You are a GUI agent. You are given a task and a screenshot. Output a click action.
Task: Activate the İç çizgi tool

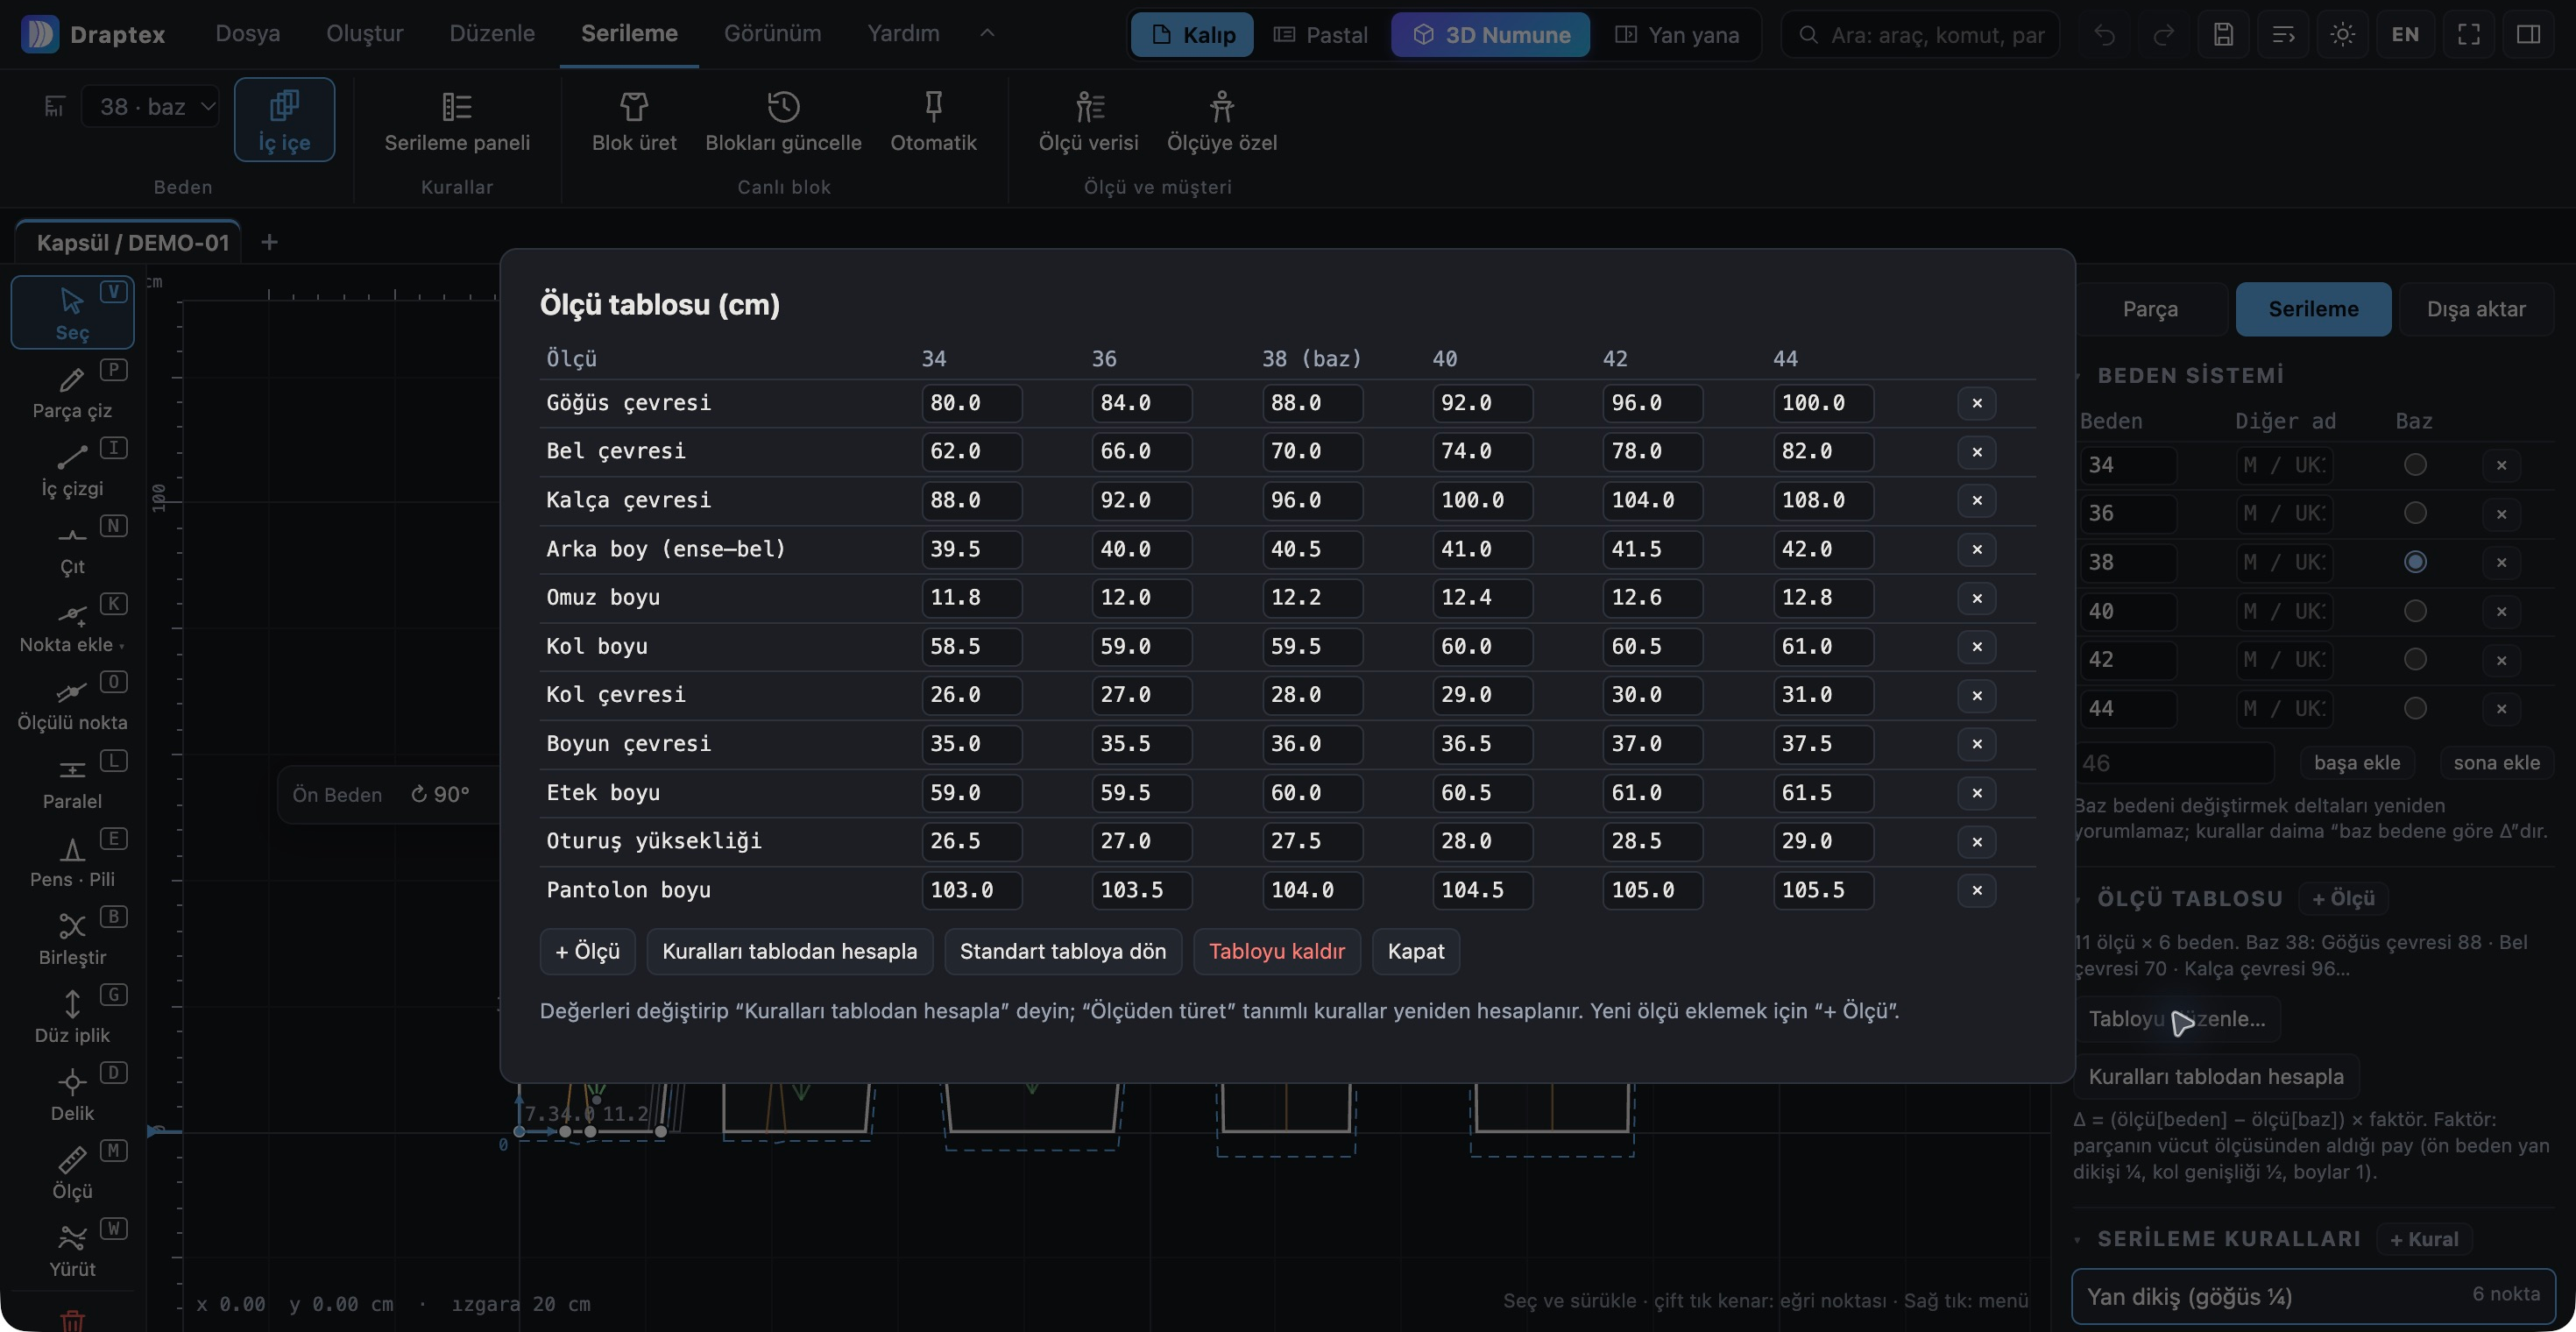click(x=72, y=469)
